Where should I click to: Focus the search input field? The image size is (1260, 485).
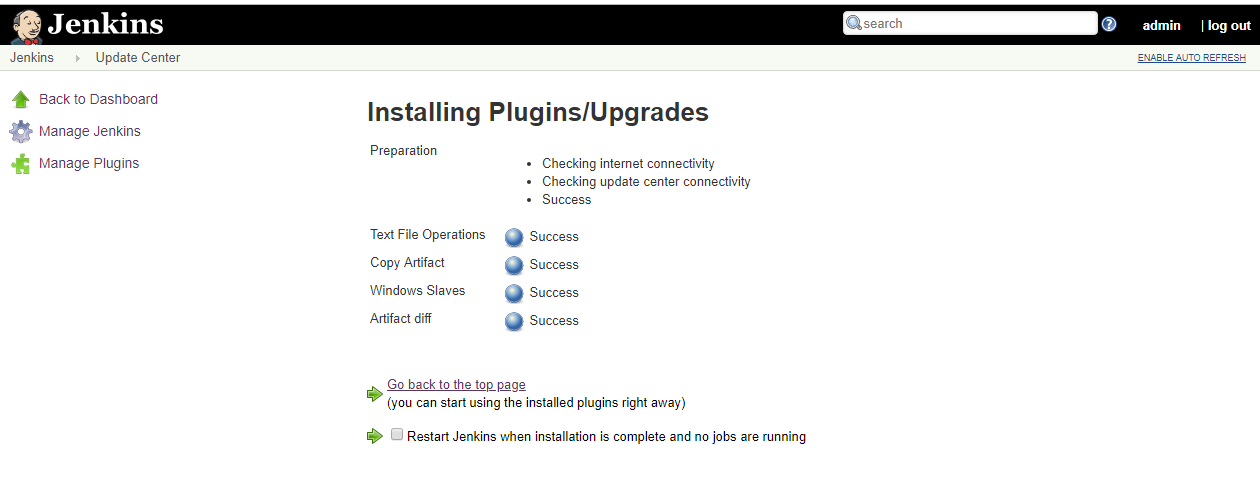(970, 23)
